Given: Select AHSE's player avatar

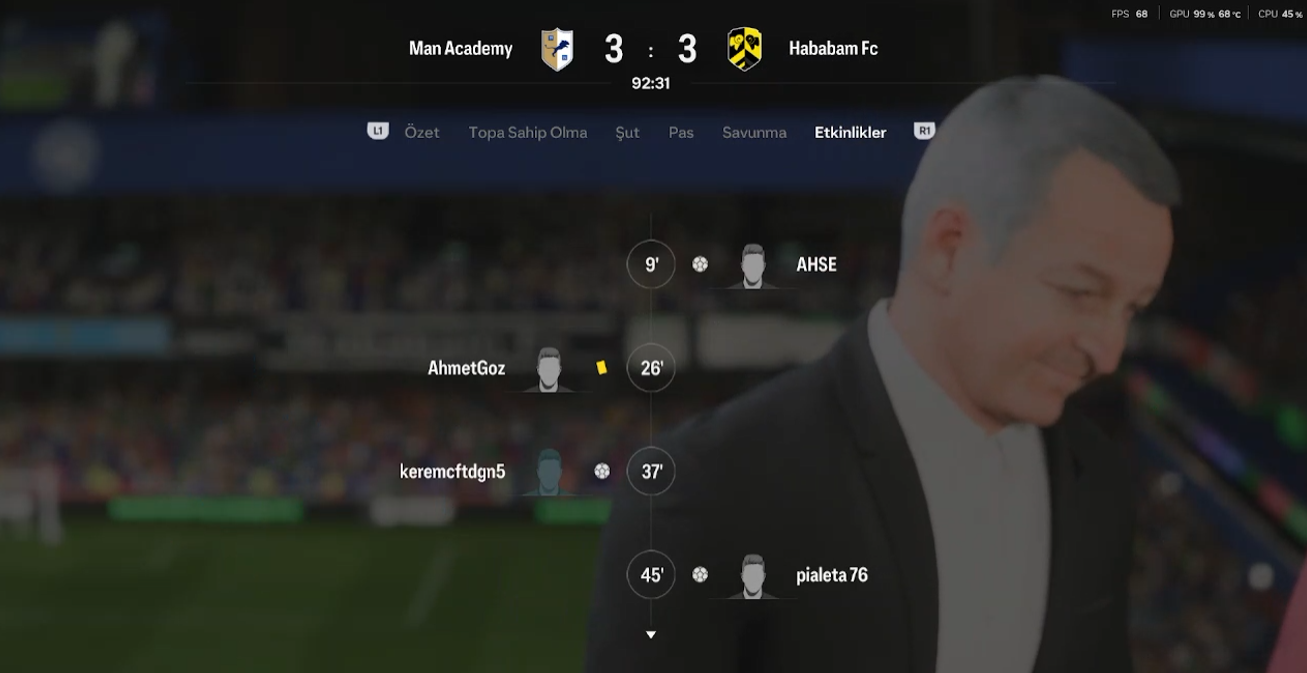Looking at the screenshot, I should click(753, 266).
